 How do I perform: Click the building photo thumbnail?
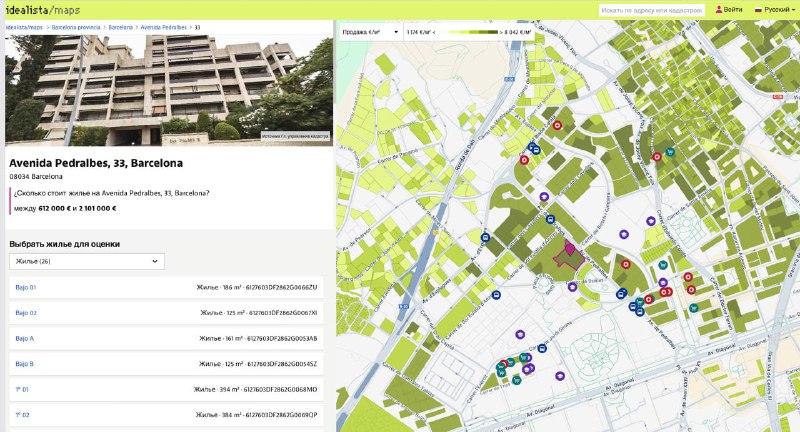point(168,90)
